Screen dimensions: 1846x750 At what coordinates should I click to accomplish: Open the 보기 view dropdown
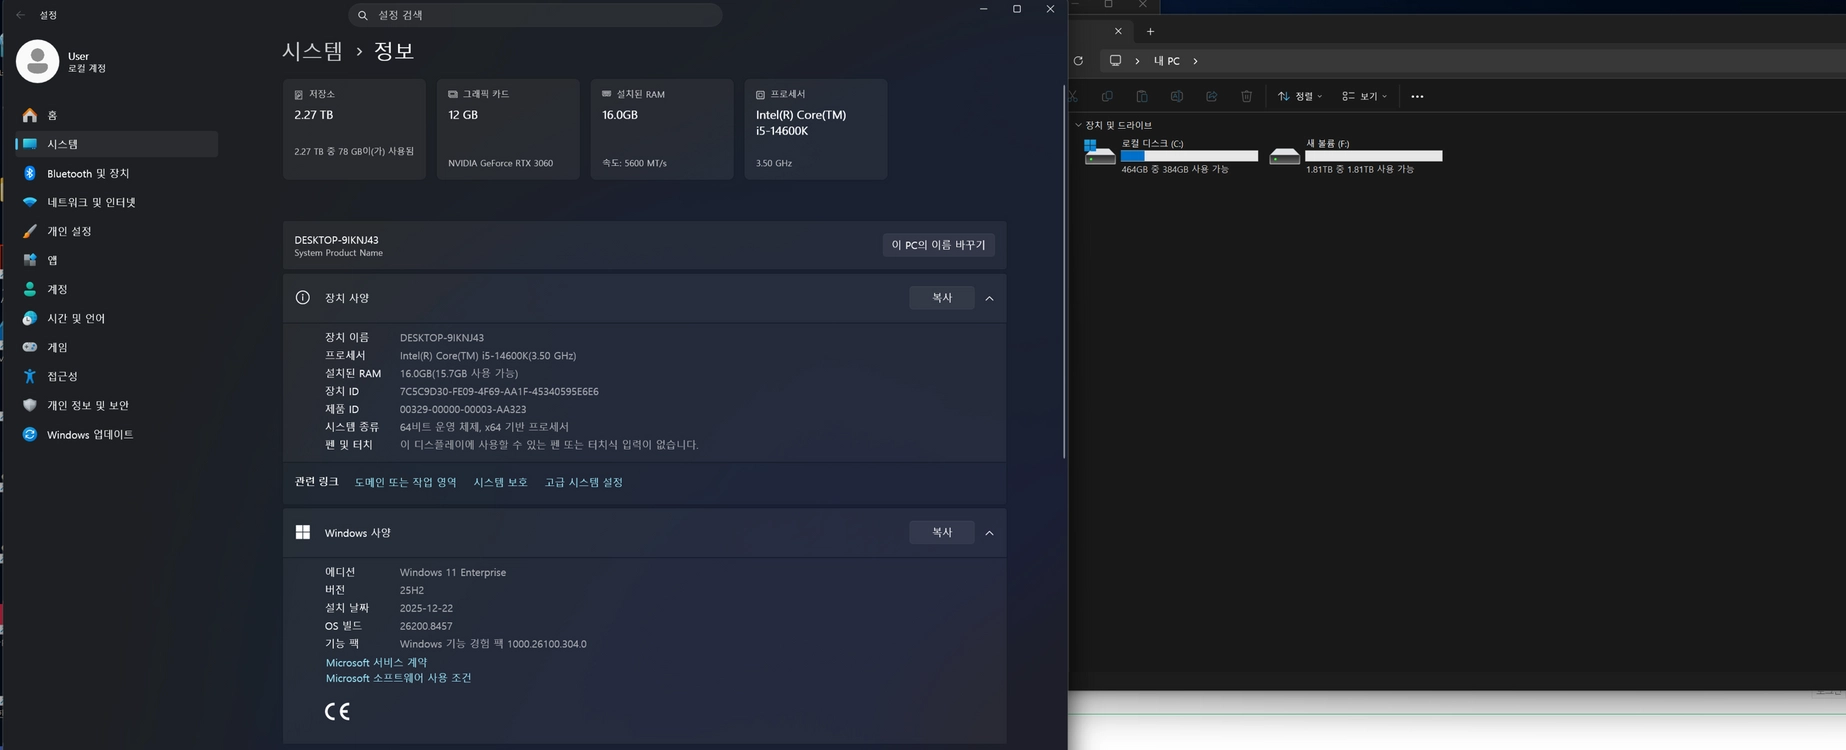tap(1364, 96)
